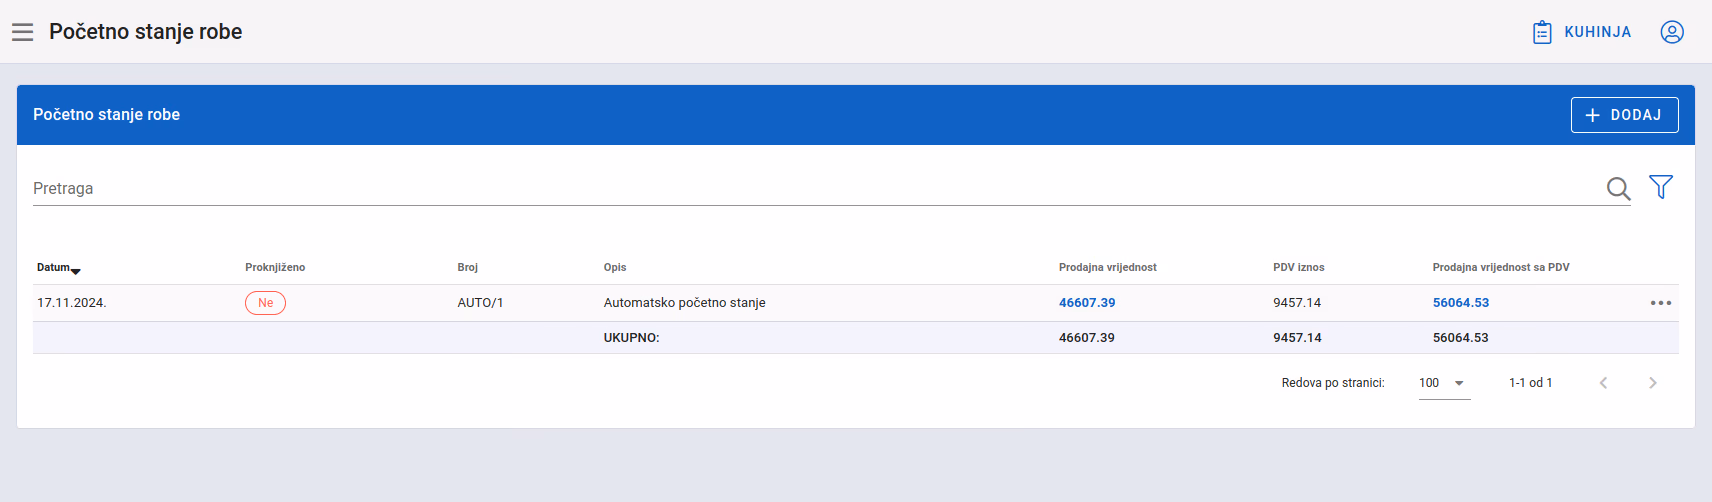The image size is (1712, 502).
Task: Select the Automatsko početno stanje row
Action: [x=855, y=303]
